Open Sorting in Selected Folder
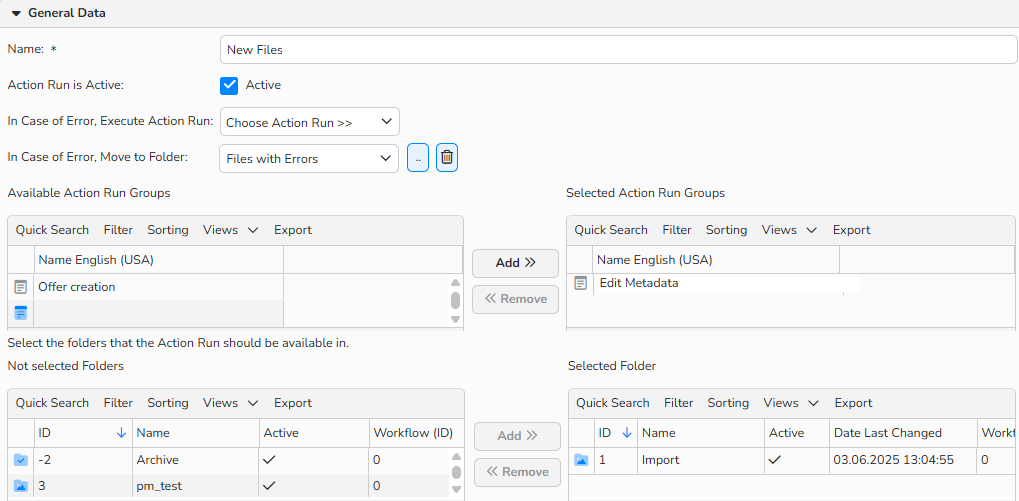Screen dimensions: 1019x501 [728, 403]
